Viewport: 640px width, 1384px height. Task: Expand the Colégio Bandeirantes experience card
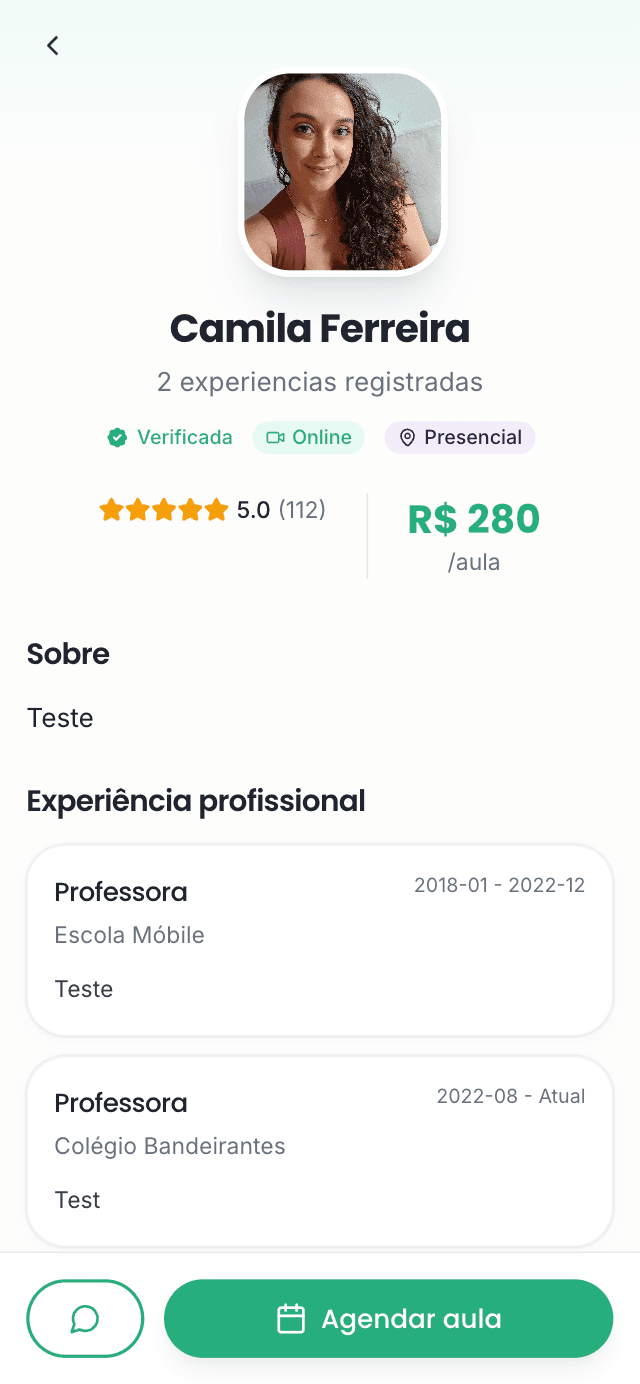tap(319, 1150)
